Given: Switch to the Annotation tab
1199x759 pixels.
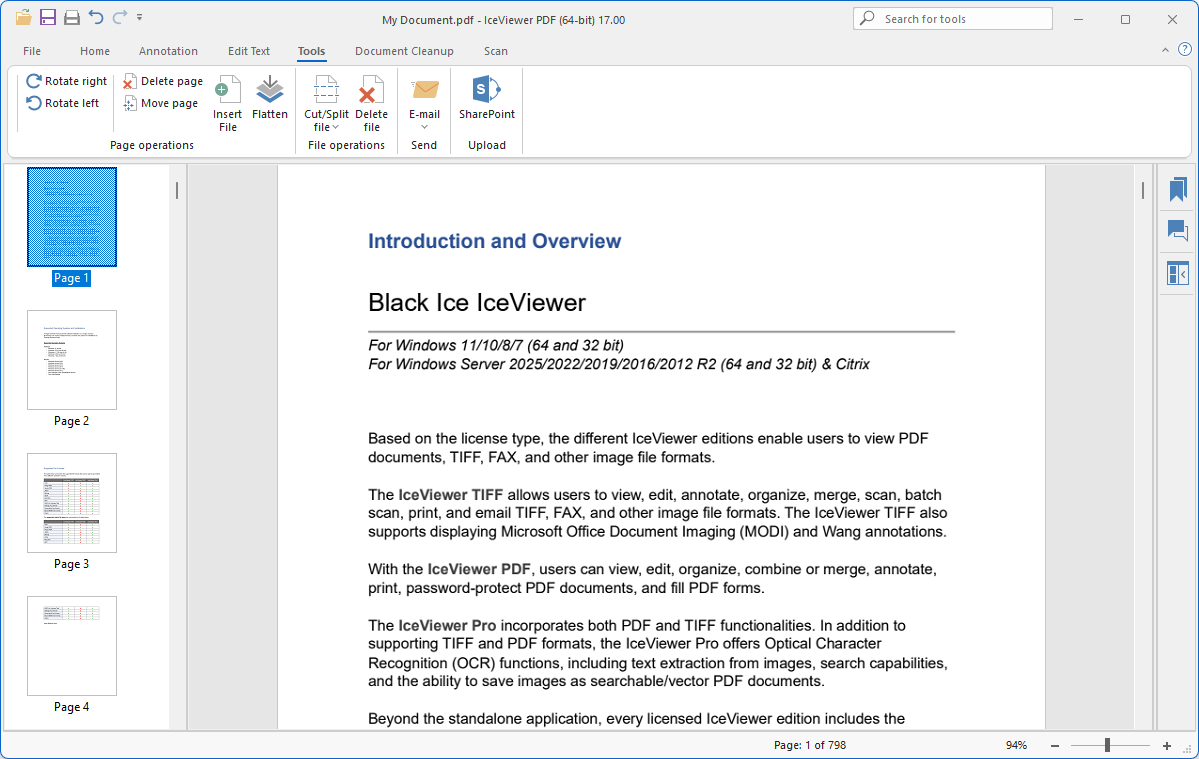Looking at the screenshot, I should 168,51.
